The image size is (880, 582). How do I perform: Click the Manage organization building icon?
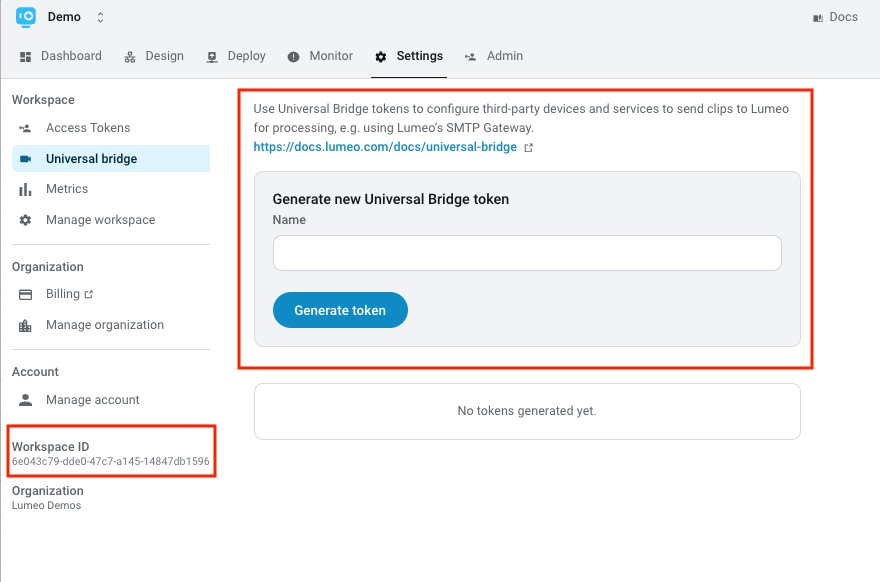click(x=25, y=326)
